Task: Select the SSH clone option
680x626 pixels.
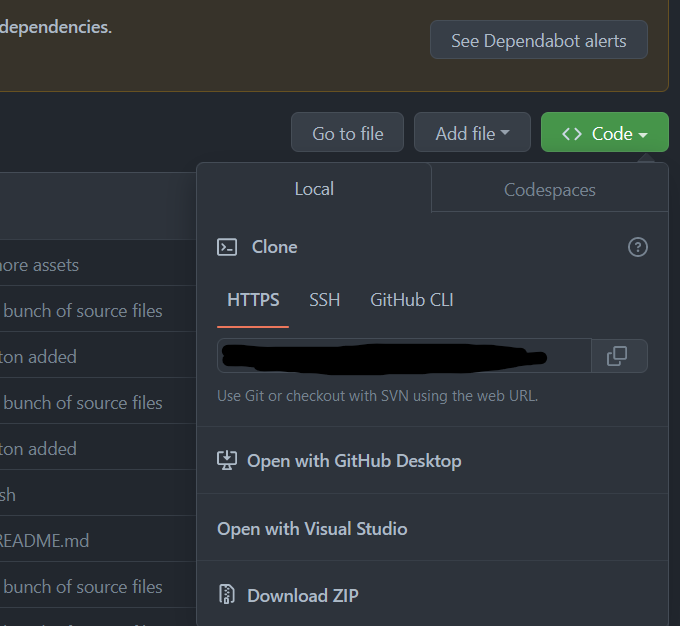Action: (x=324, y=300)
